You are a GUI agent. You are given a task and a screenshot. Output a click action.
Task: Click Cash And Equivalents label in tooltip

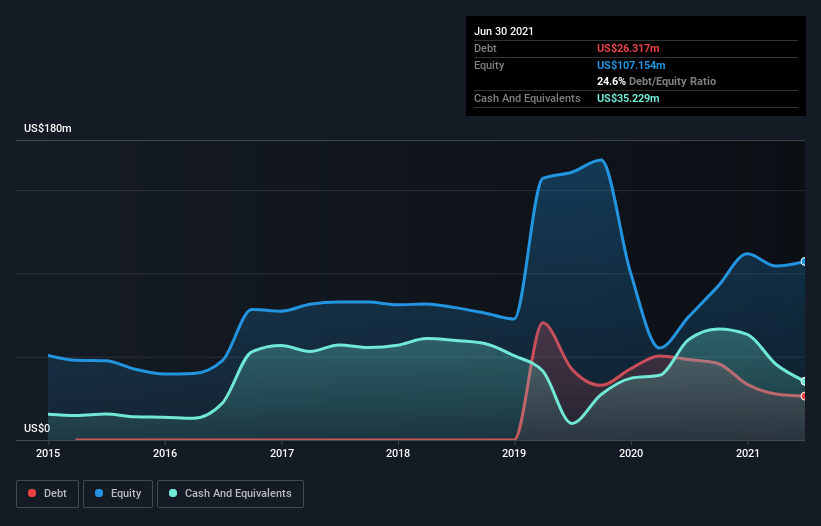coord(527,98)
